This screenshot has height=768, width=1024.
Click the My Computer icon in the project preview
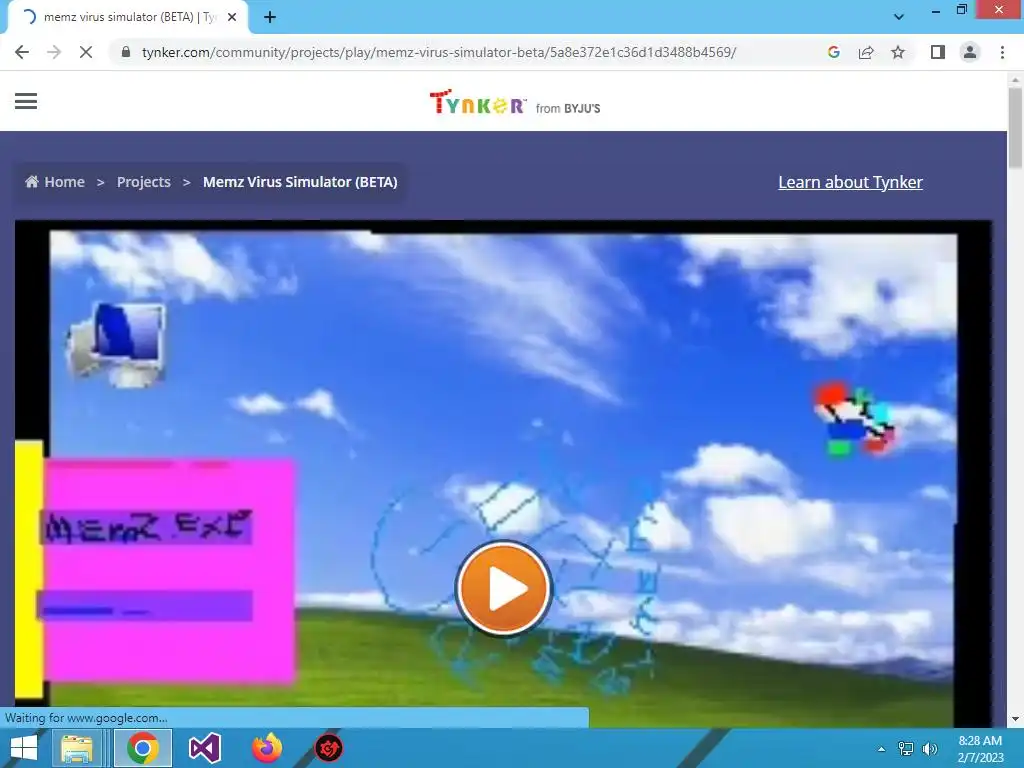click(116, 345)
